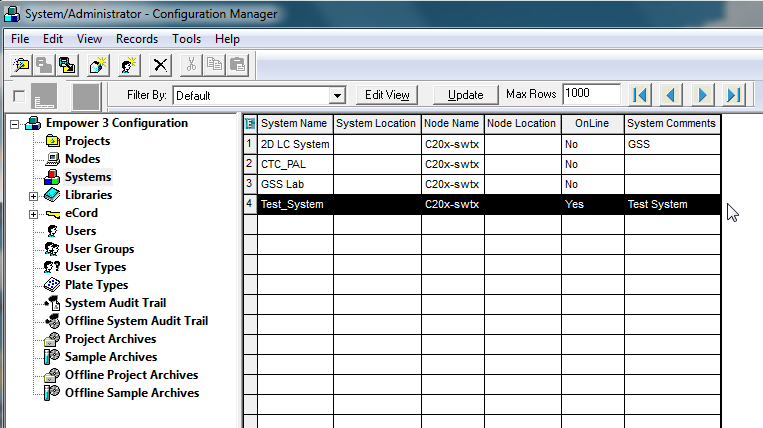The width and height of the screenshot is (763, 428).
Task: Click the System Location column header
Action: coord(377,124)
